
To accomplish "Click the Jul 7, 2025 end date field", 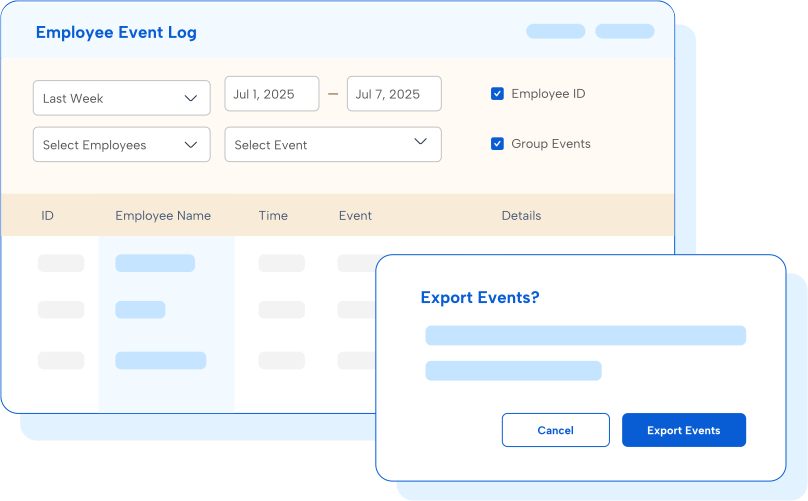I will (x=394, y=94).
